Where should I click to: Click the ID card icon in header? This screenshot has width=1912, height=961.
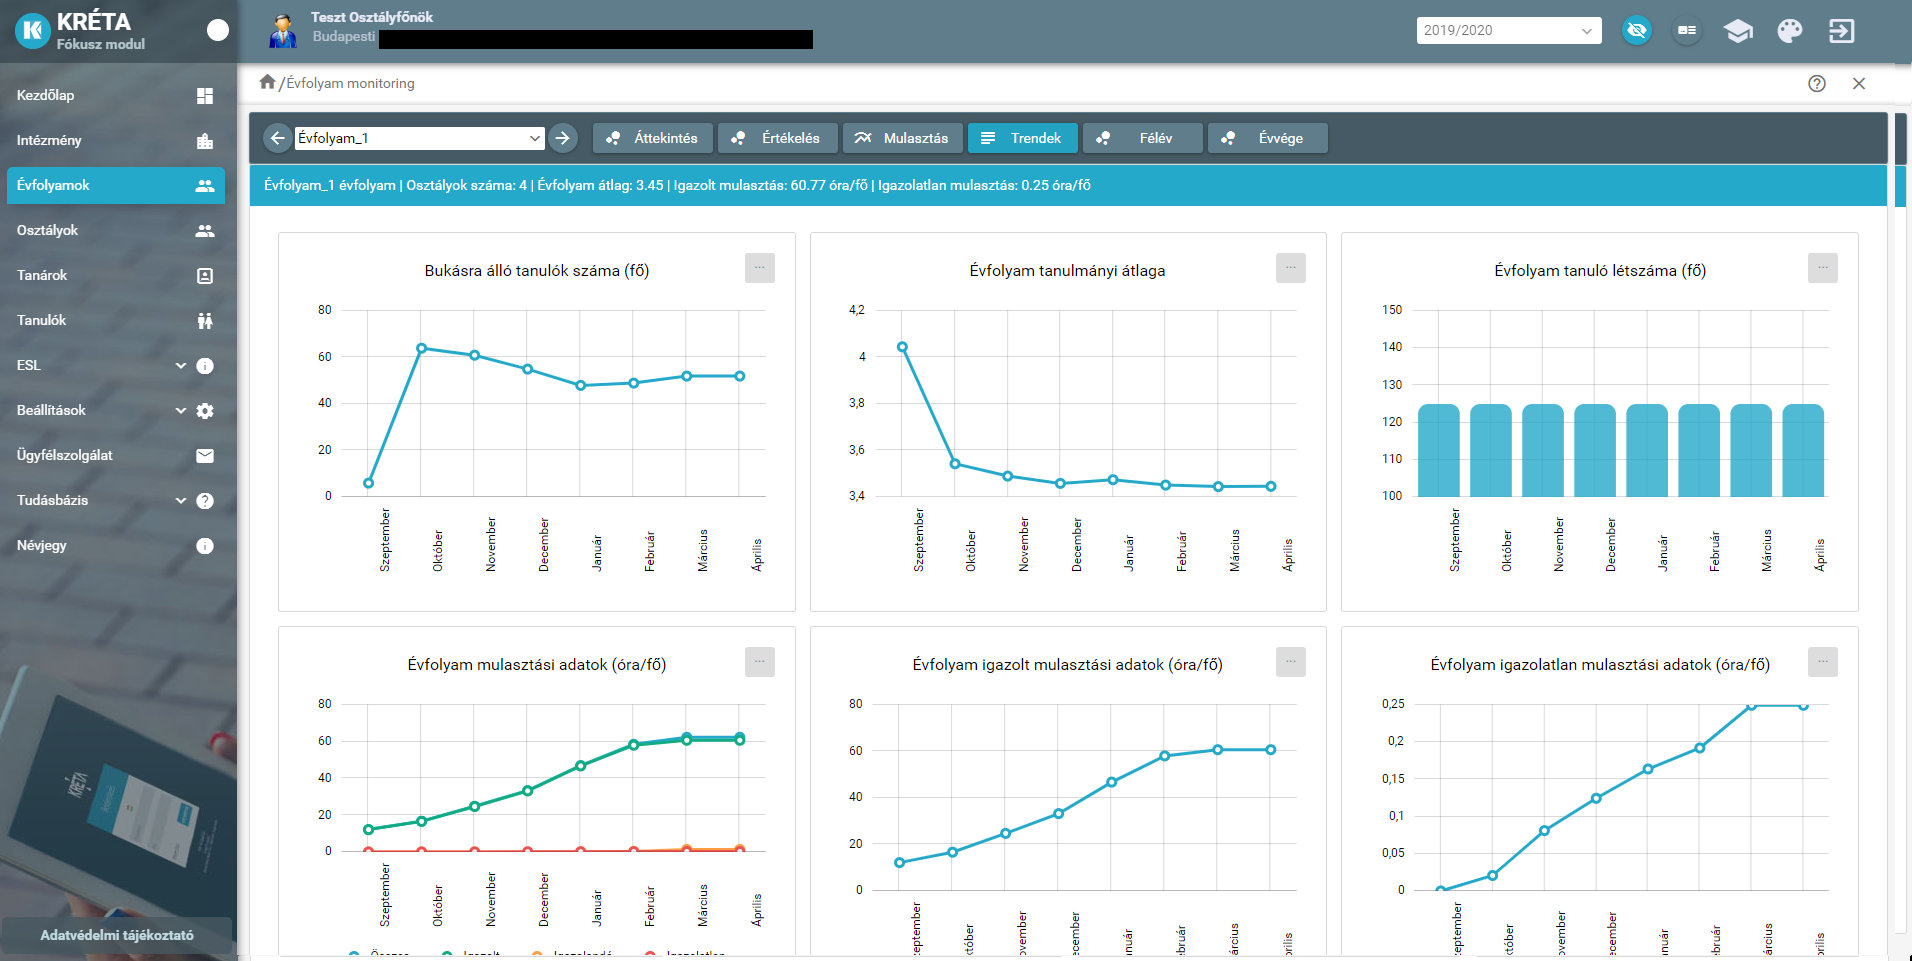tap(1687, 30)
